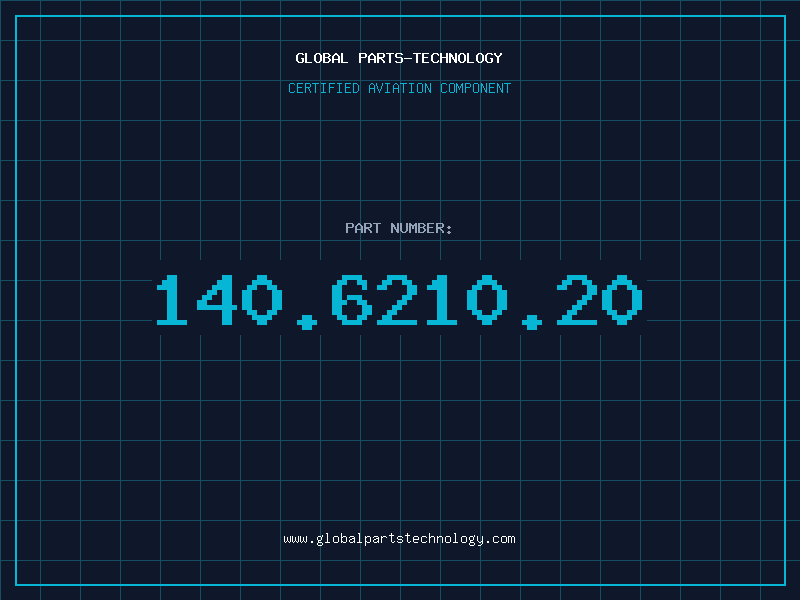Click the PART NUMBER: label

(399, 228)
